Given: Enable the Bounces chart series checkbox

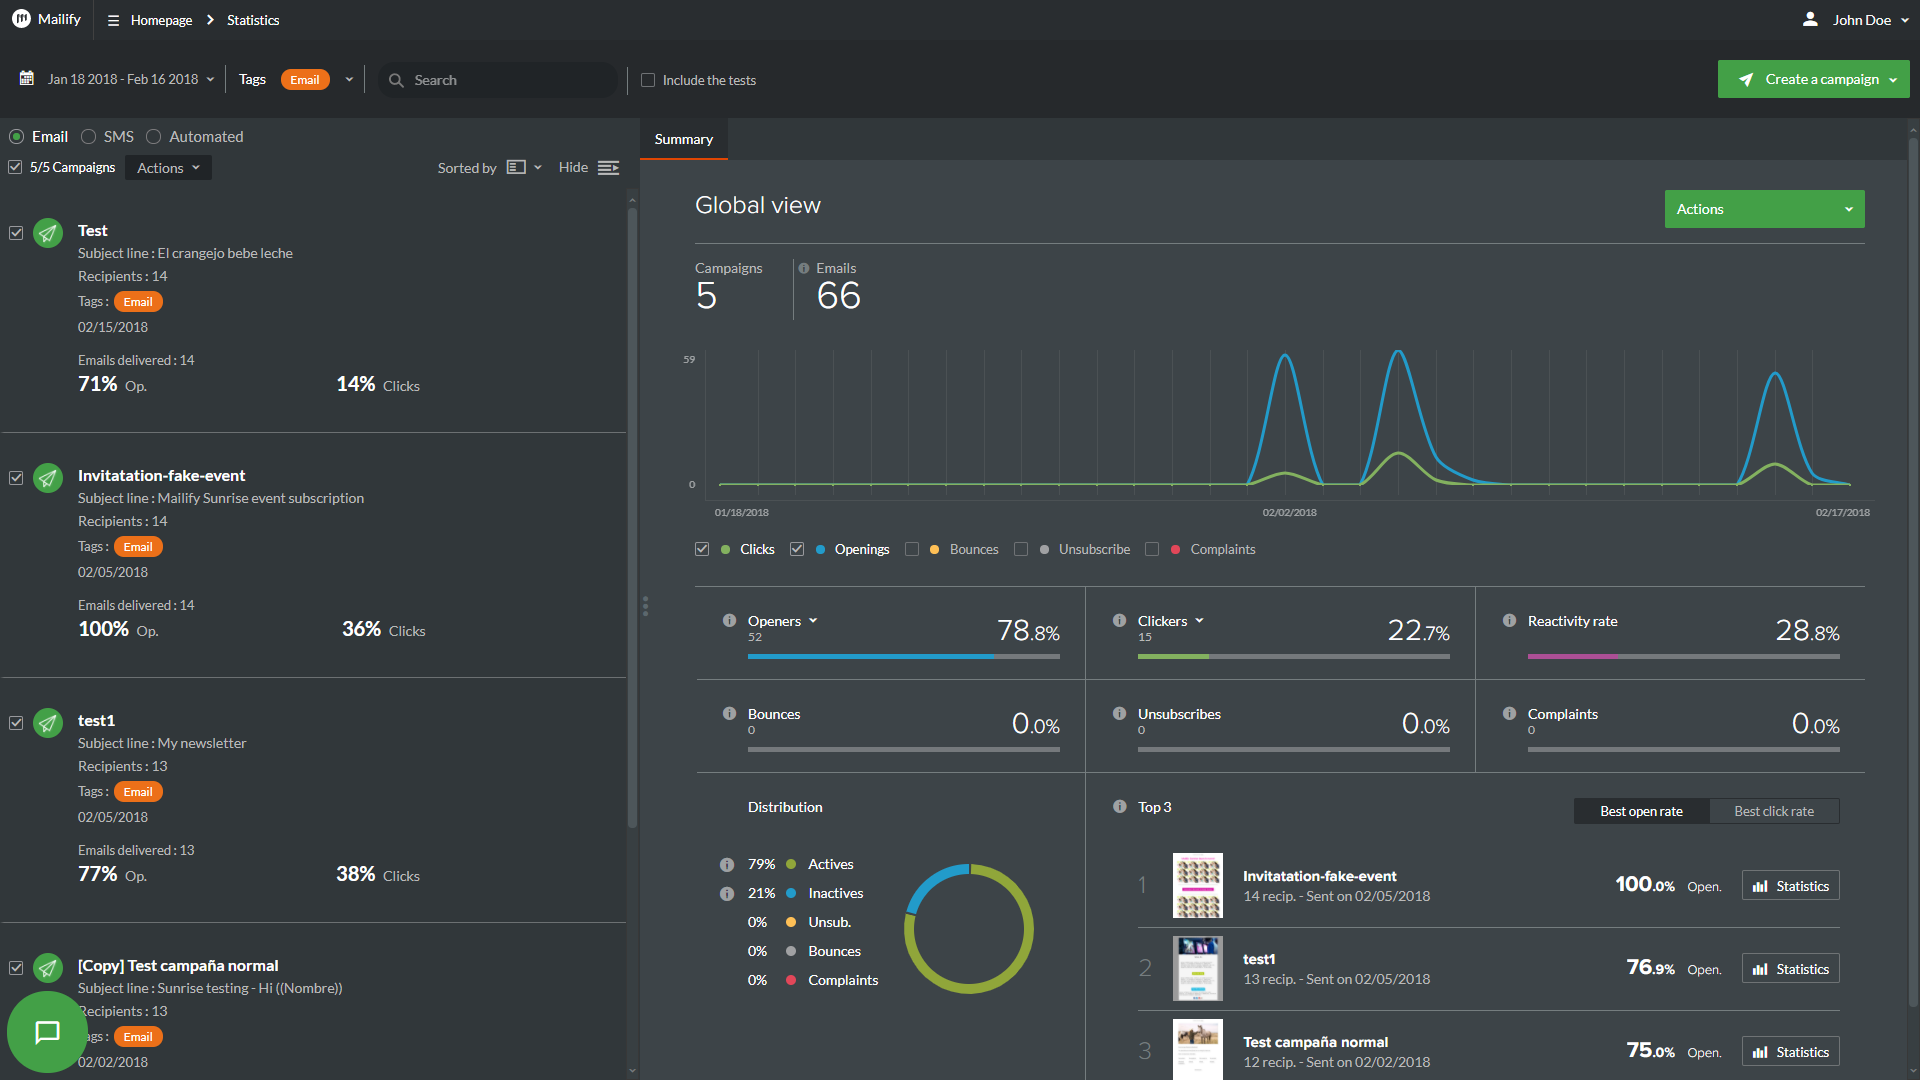Looking at the screenshot, I should click(912, 549).
